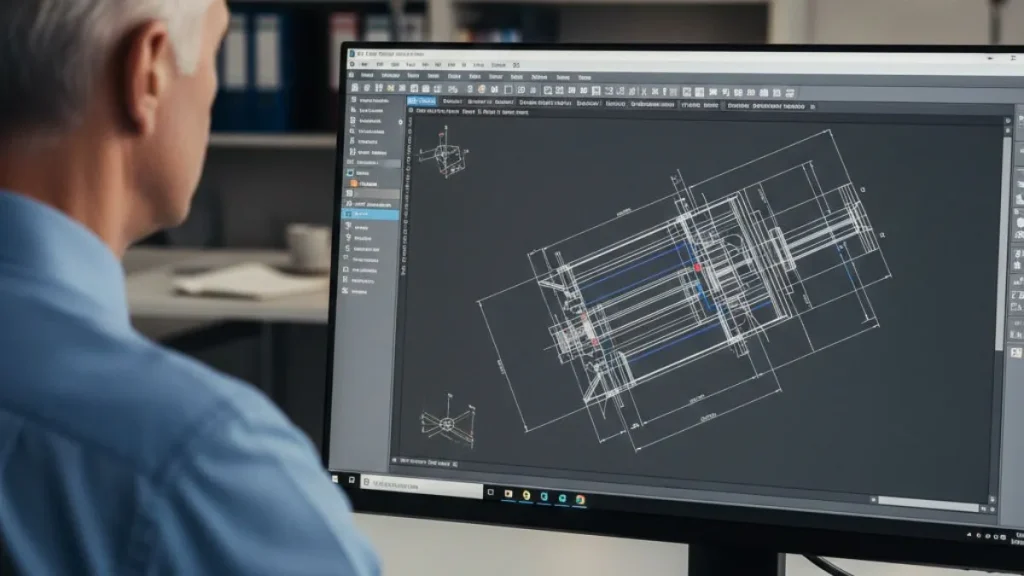Image resolution: width=1024 pixels, height=576 pixels.
Task: Select the blue-highlighted row in the left sidebar
Action: [x=371, y=214]
